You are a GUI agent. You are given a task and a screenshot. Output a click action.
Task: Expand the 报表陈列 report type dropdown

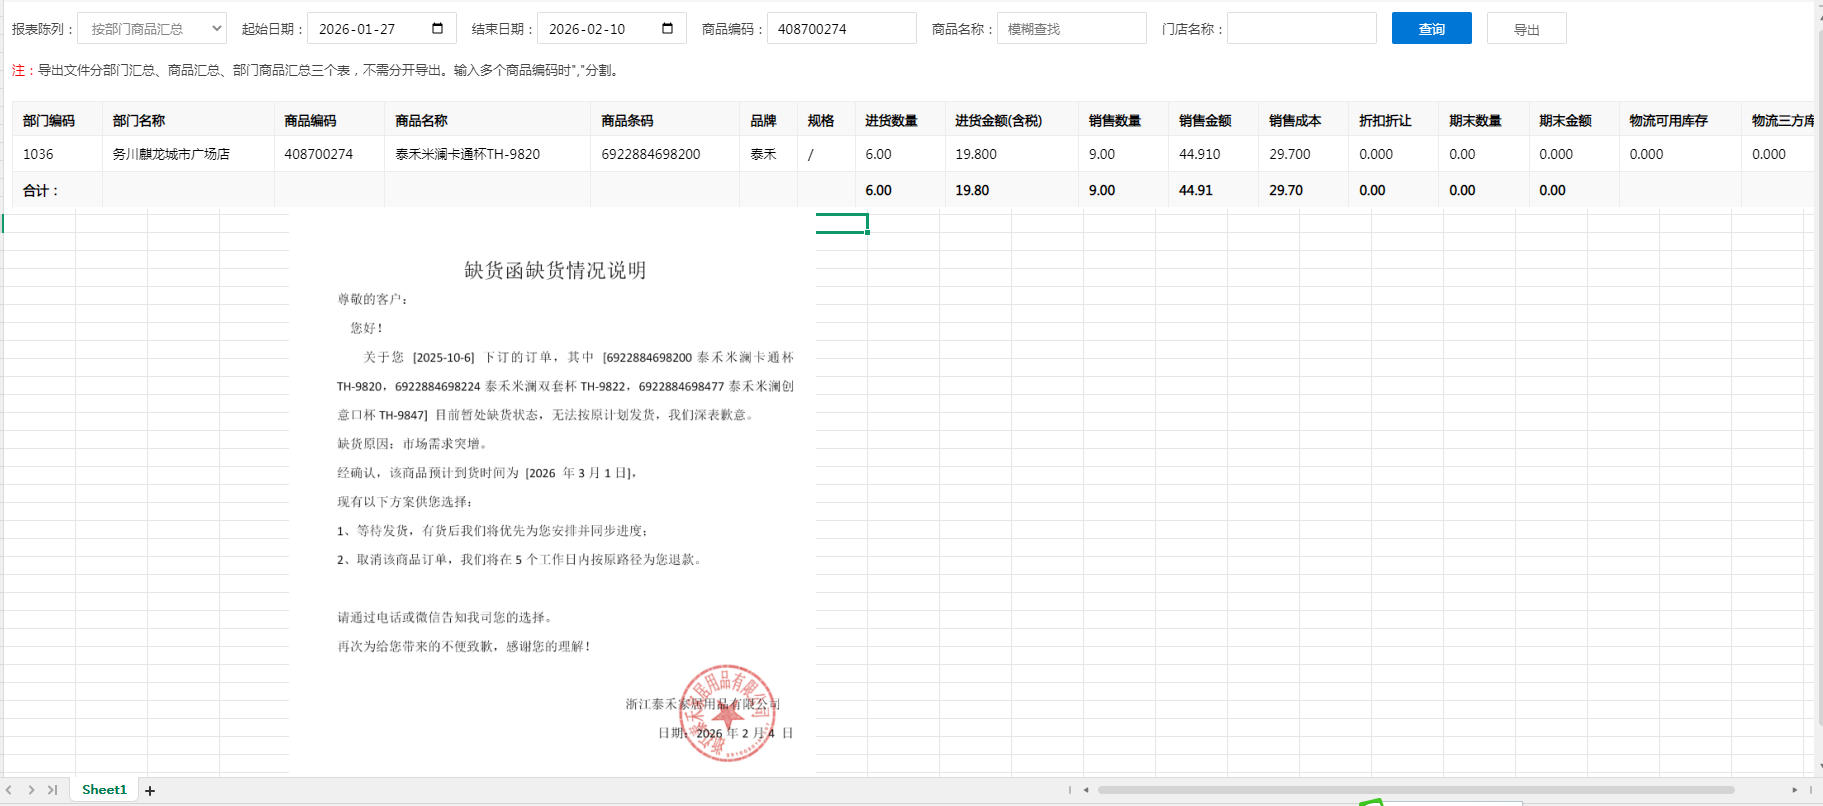pos(152,29)
